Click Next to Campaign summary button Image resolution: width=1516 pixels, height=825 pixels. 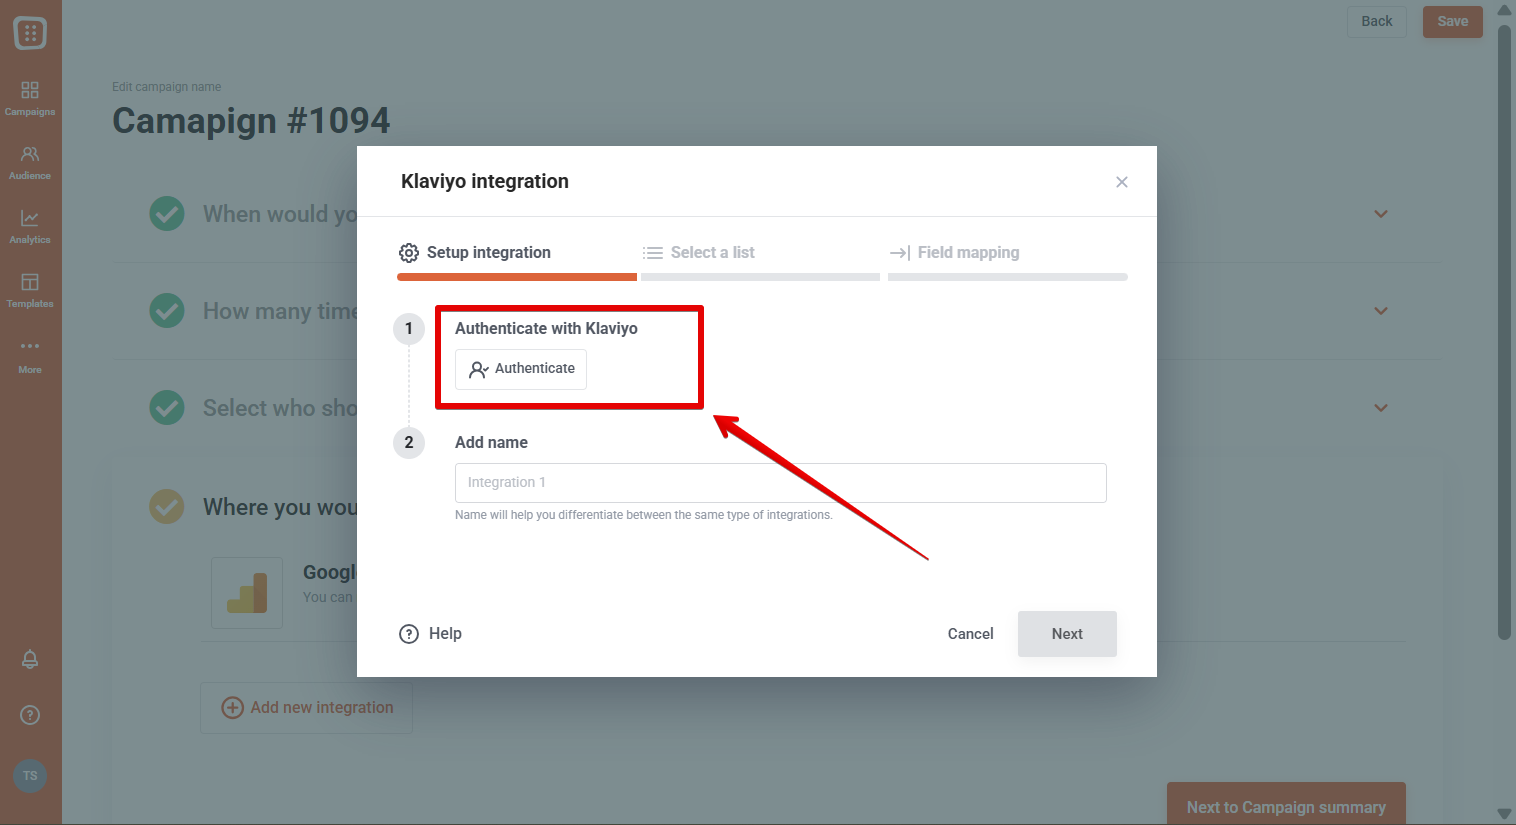(1286, 806)
